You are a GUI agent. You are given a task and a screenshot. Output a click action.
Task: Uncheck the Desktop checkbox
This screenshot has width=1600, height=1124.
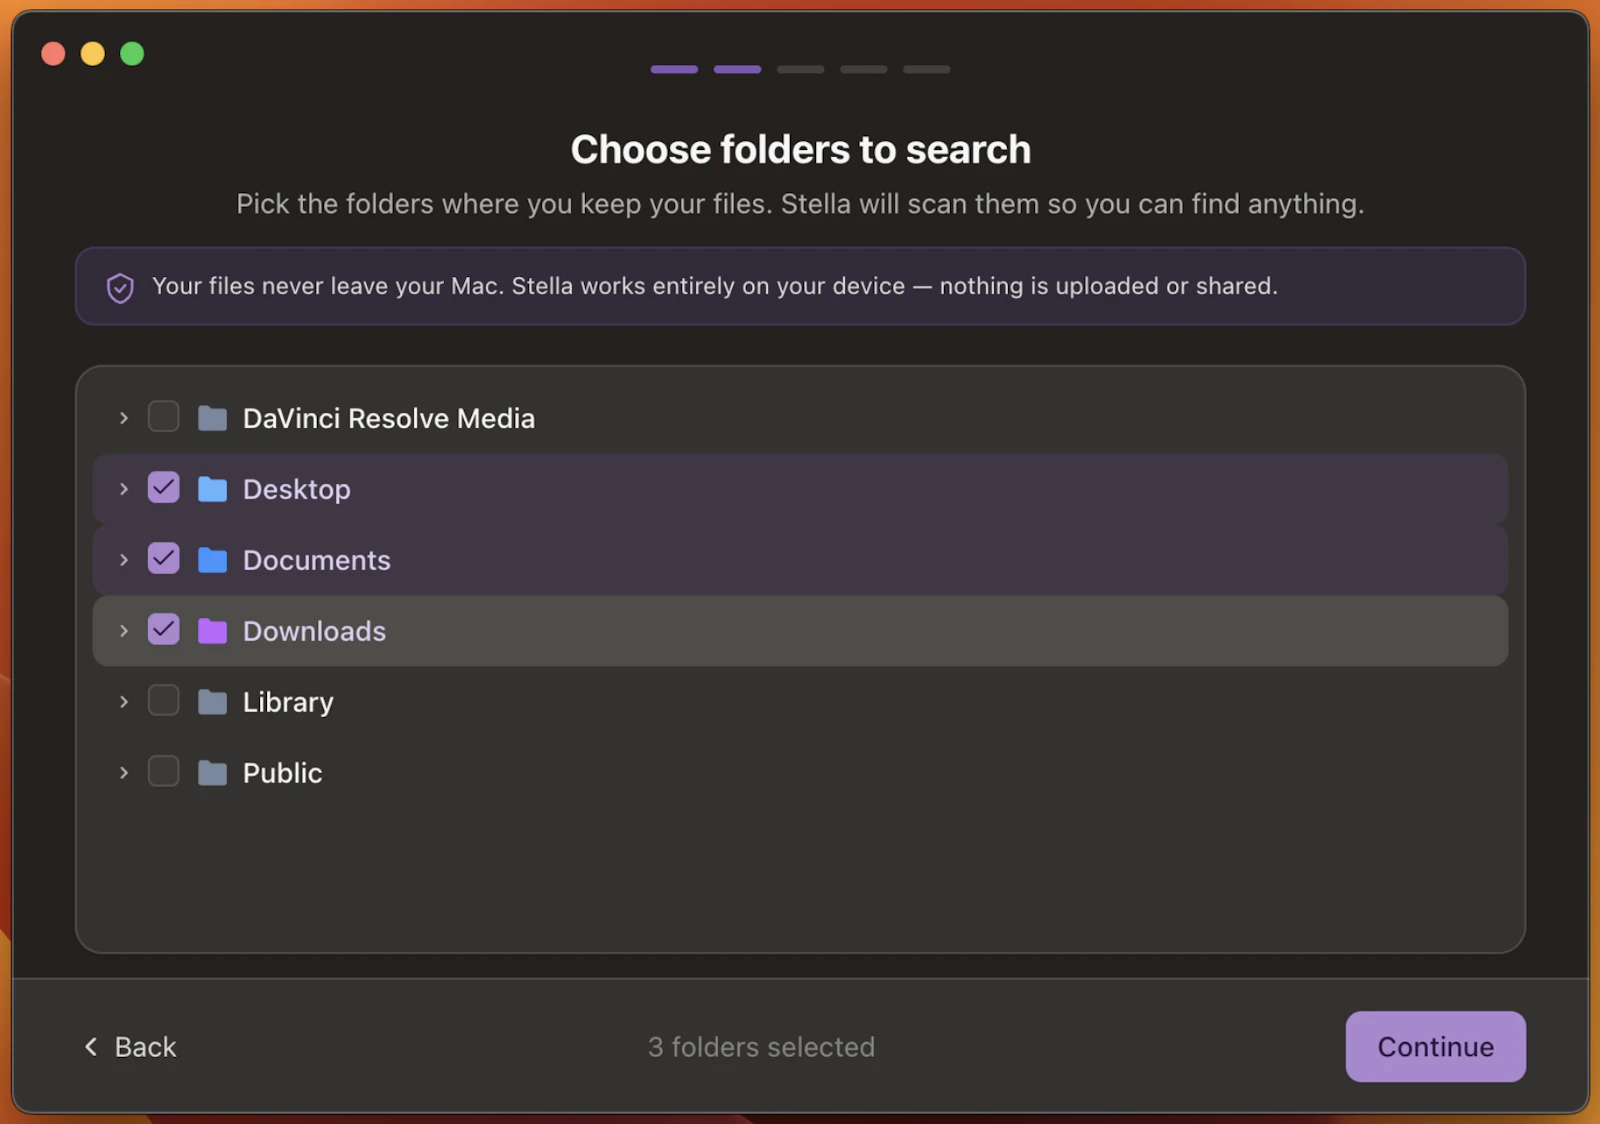tap(163, 488)
